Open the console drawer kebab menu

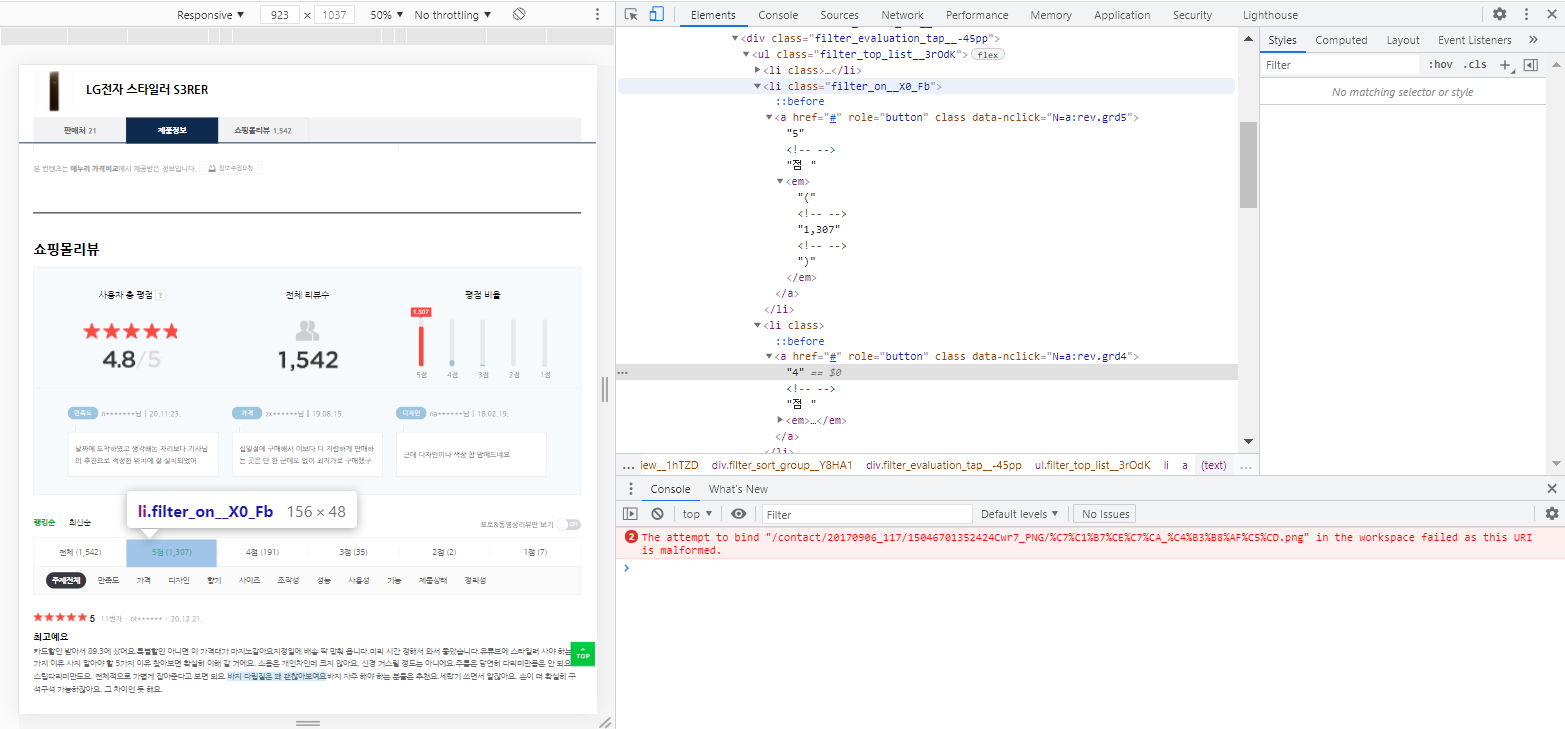tap(630, 489)
